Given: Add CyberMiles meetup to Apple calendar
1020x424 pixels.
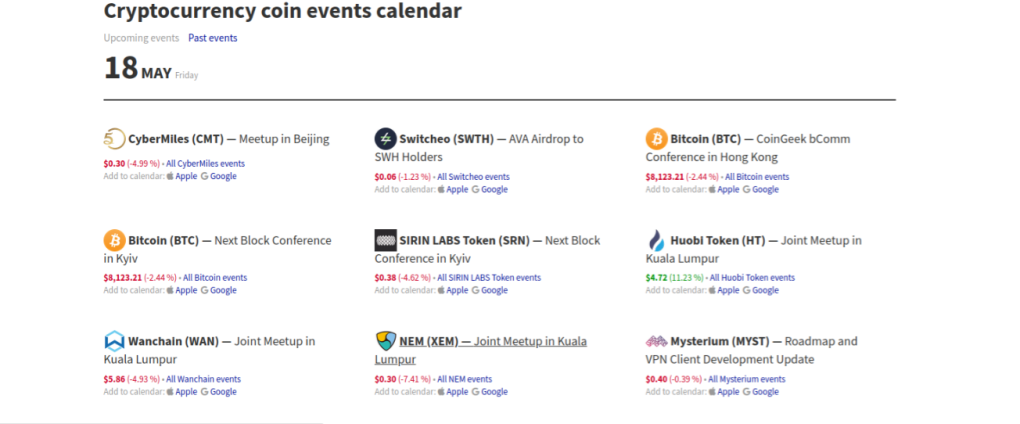Looking at the screenshot, I should tap(181, 176).
